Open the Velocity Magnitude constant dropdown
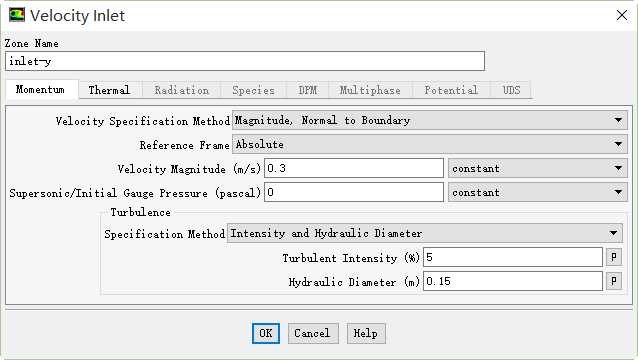Image resolution: width=638 pixels, height=360 pixels. click(x=537, y=168)
